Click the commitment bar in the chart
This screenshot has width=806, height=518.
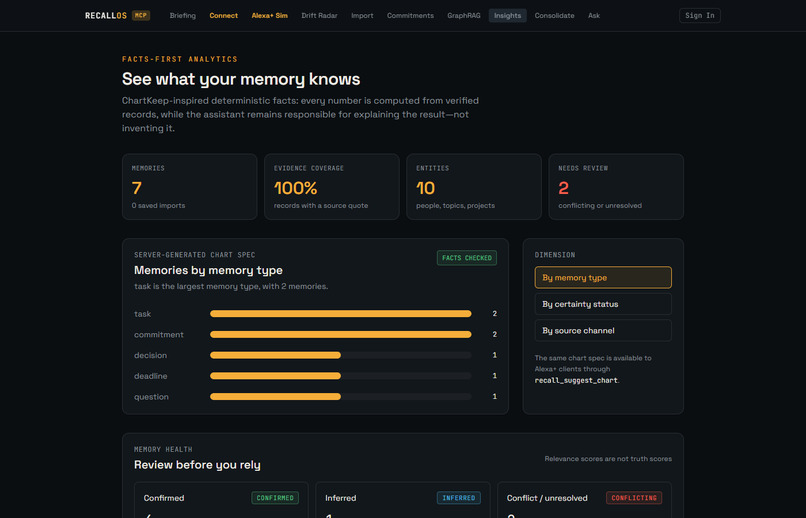point(340,335)
